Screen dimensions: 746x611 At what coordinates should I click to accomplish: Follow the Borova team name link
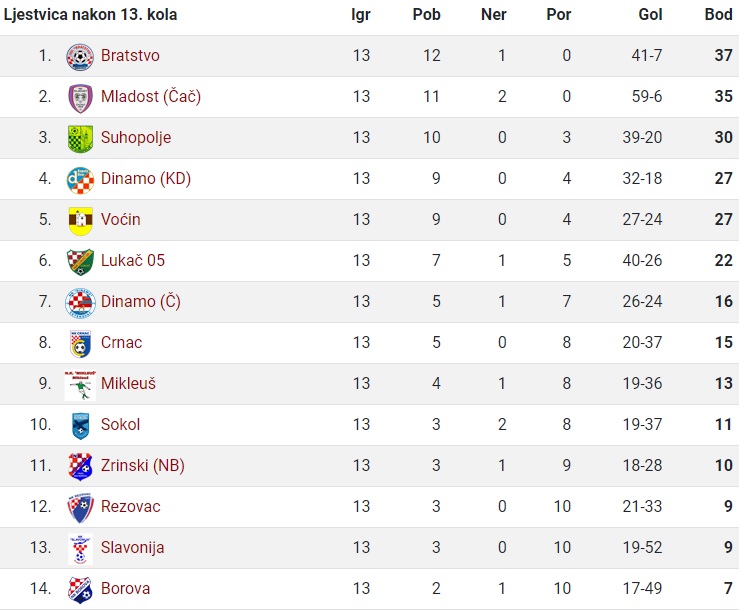point(125,588)
